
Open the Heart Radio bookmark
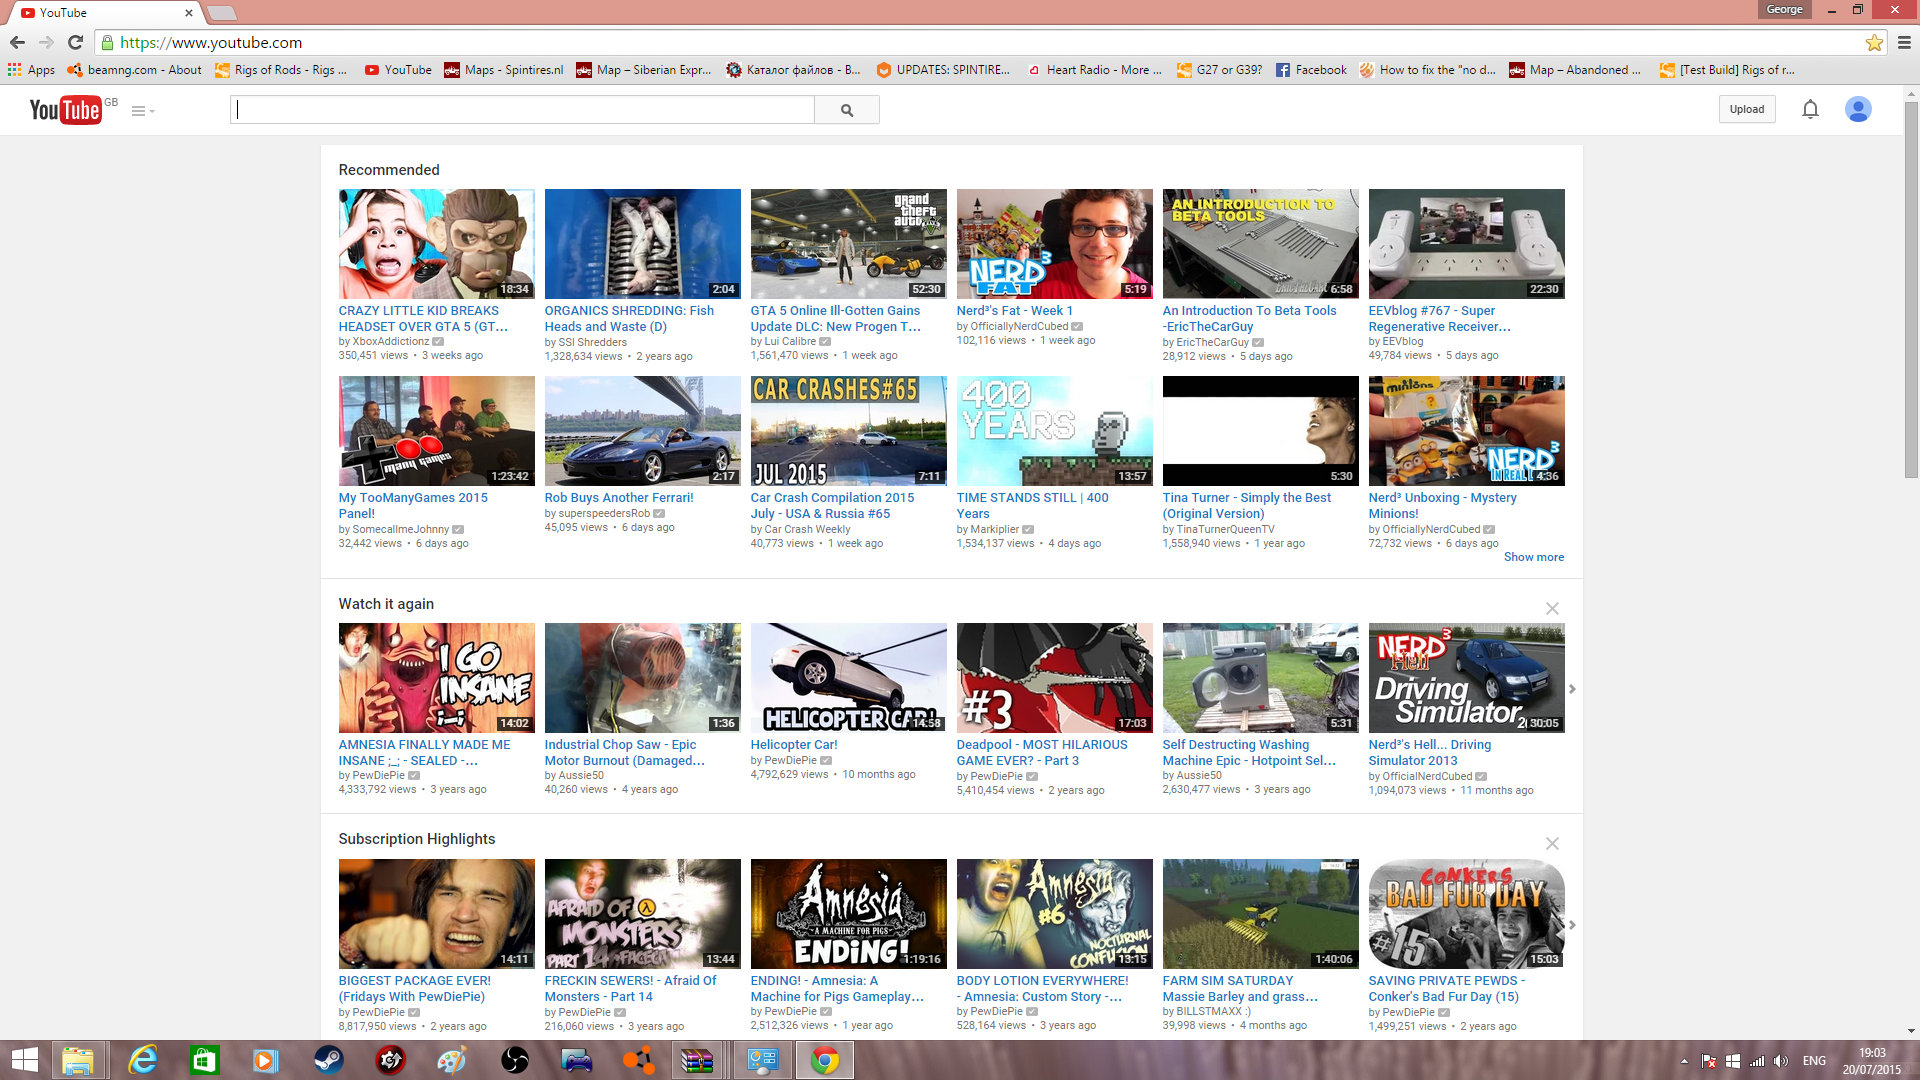point(1094,70)
